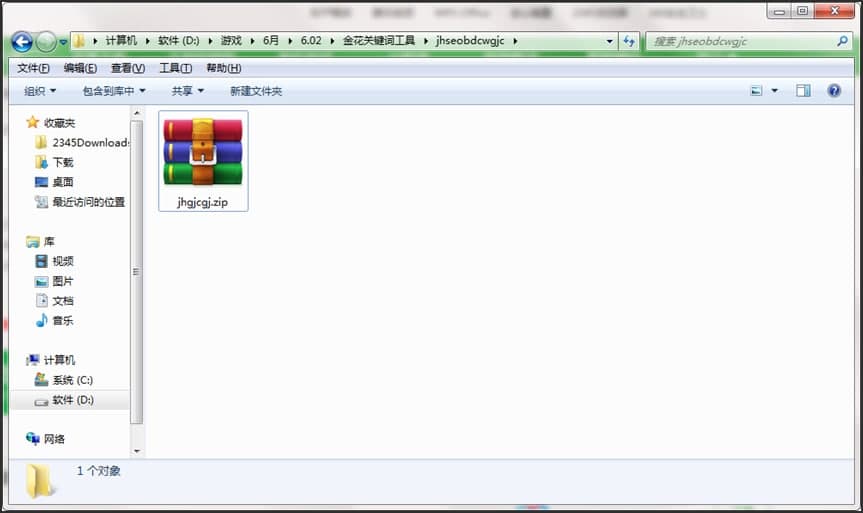Click the 图片 library icon
863x513 pixels.
pyautogui.click(x=41, y=281)
